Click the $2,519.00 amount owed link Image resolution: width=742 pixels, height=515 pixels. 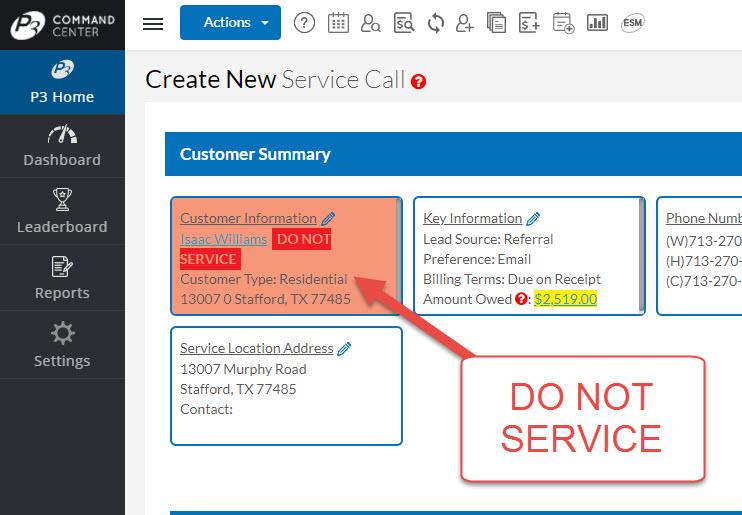pos(565,299)
